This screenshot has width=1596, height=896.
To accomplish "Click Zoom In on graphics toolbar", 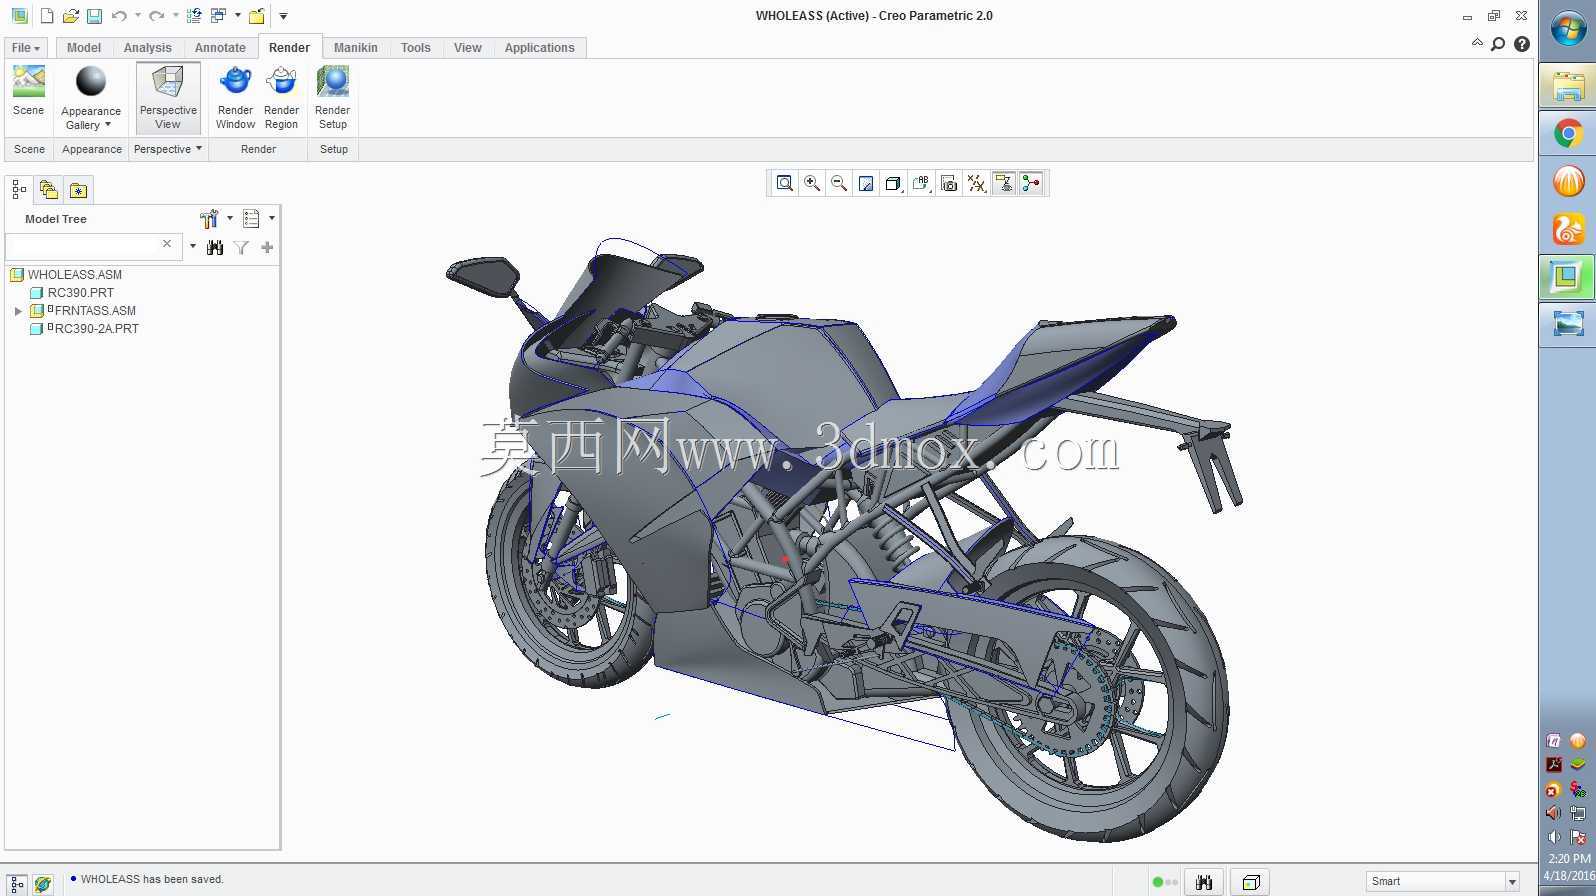I will [x=812, y=183].
